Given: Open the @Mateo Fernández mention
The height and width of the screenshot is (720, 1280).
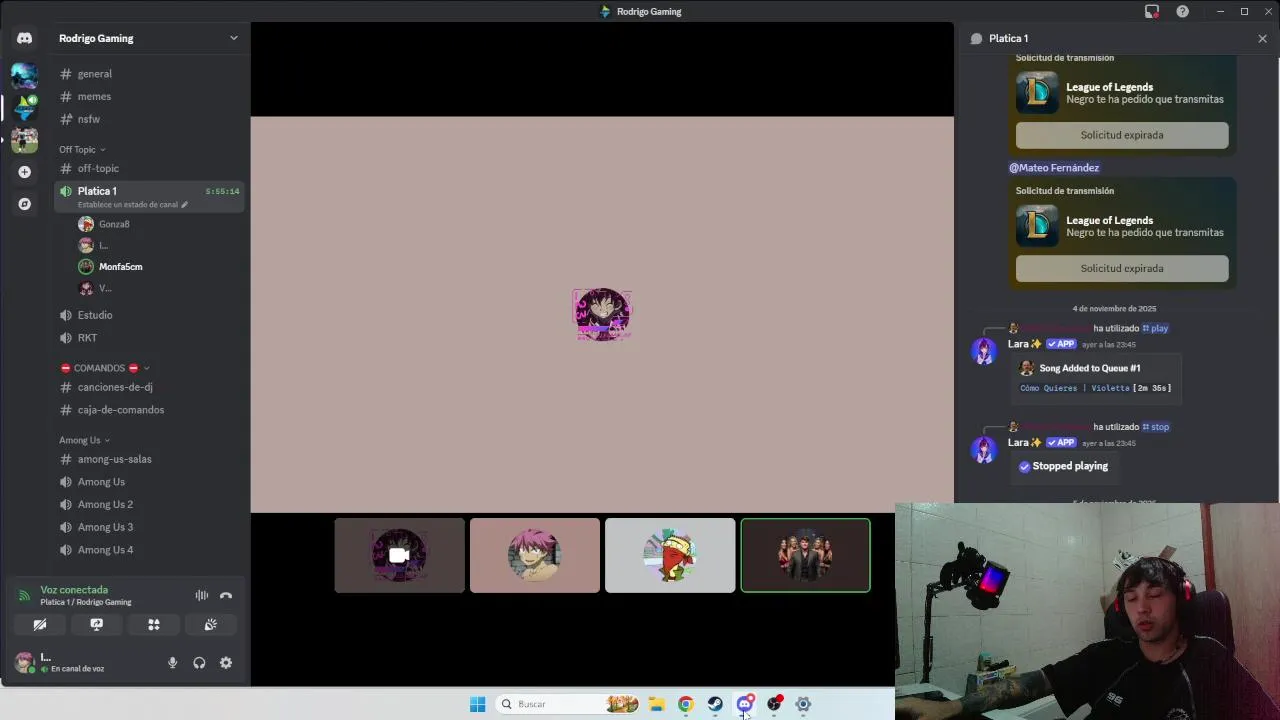Looking at the screenshot, I should (1054, 168).
